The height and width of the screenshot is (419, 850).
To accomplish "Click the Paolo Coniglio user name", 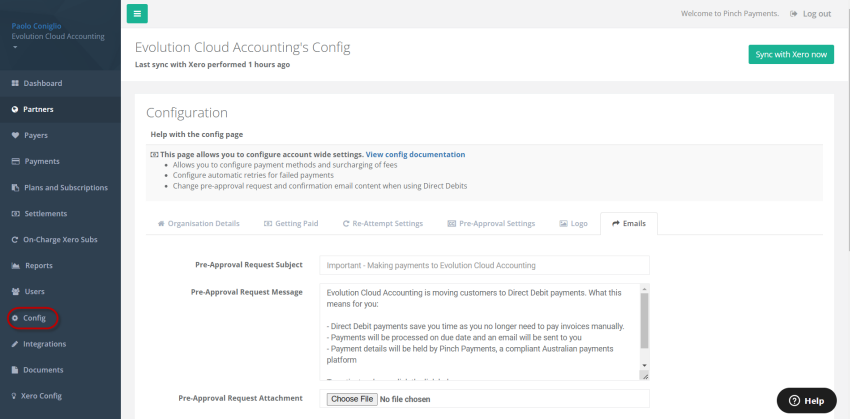I will 36,26.
